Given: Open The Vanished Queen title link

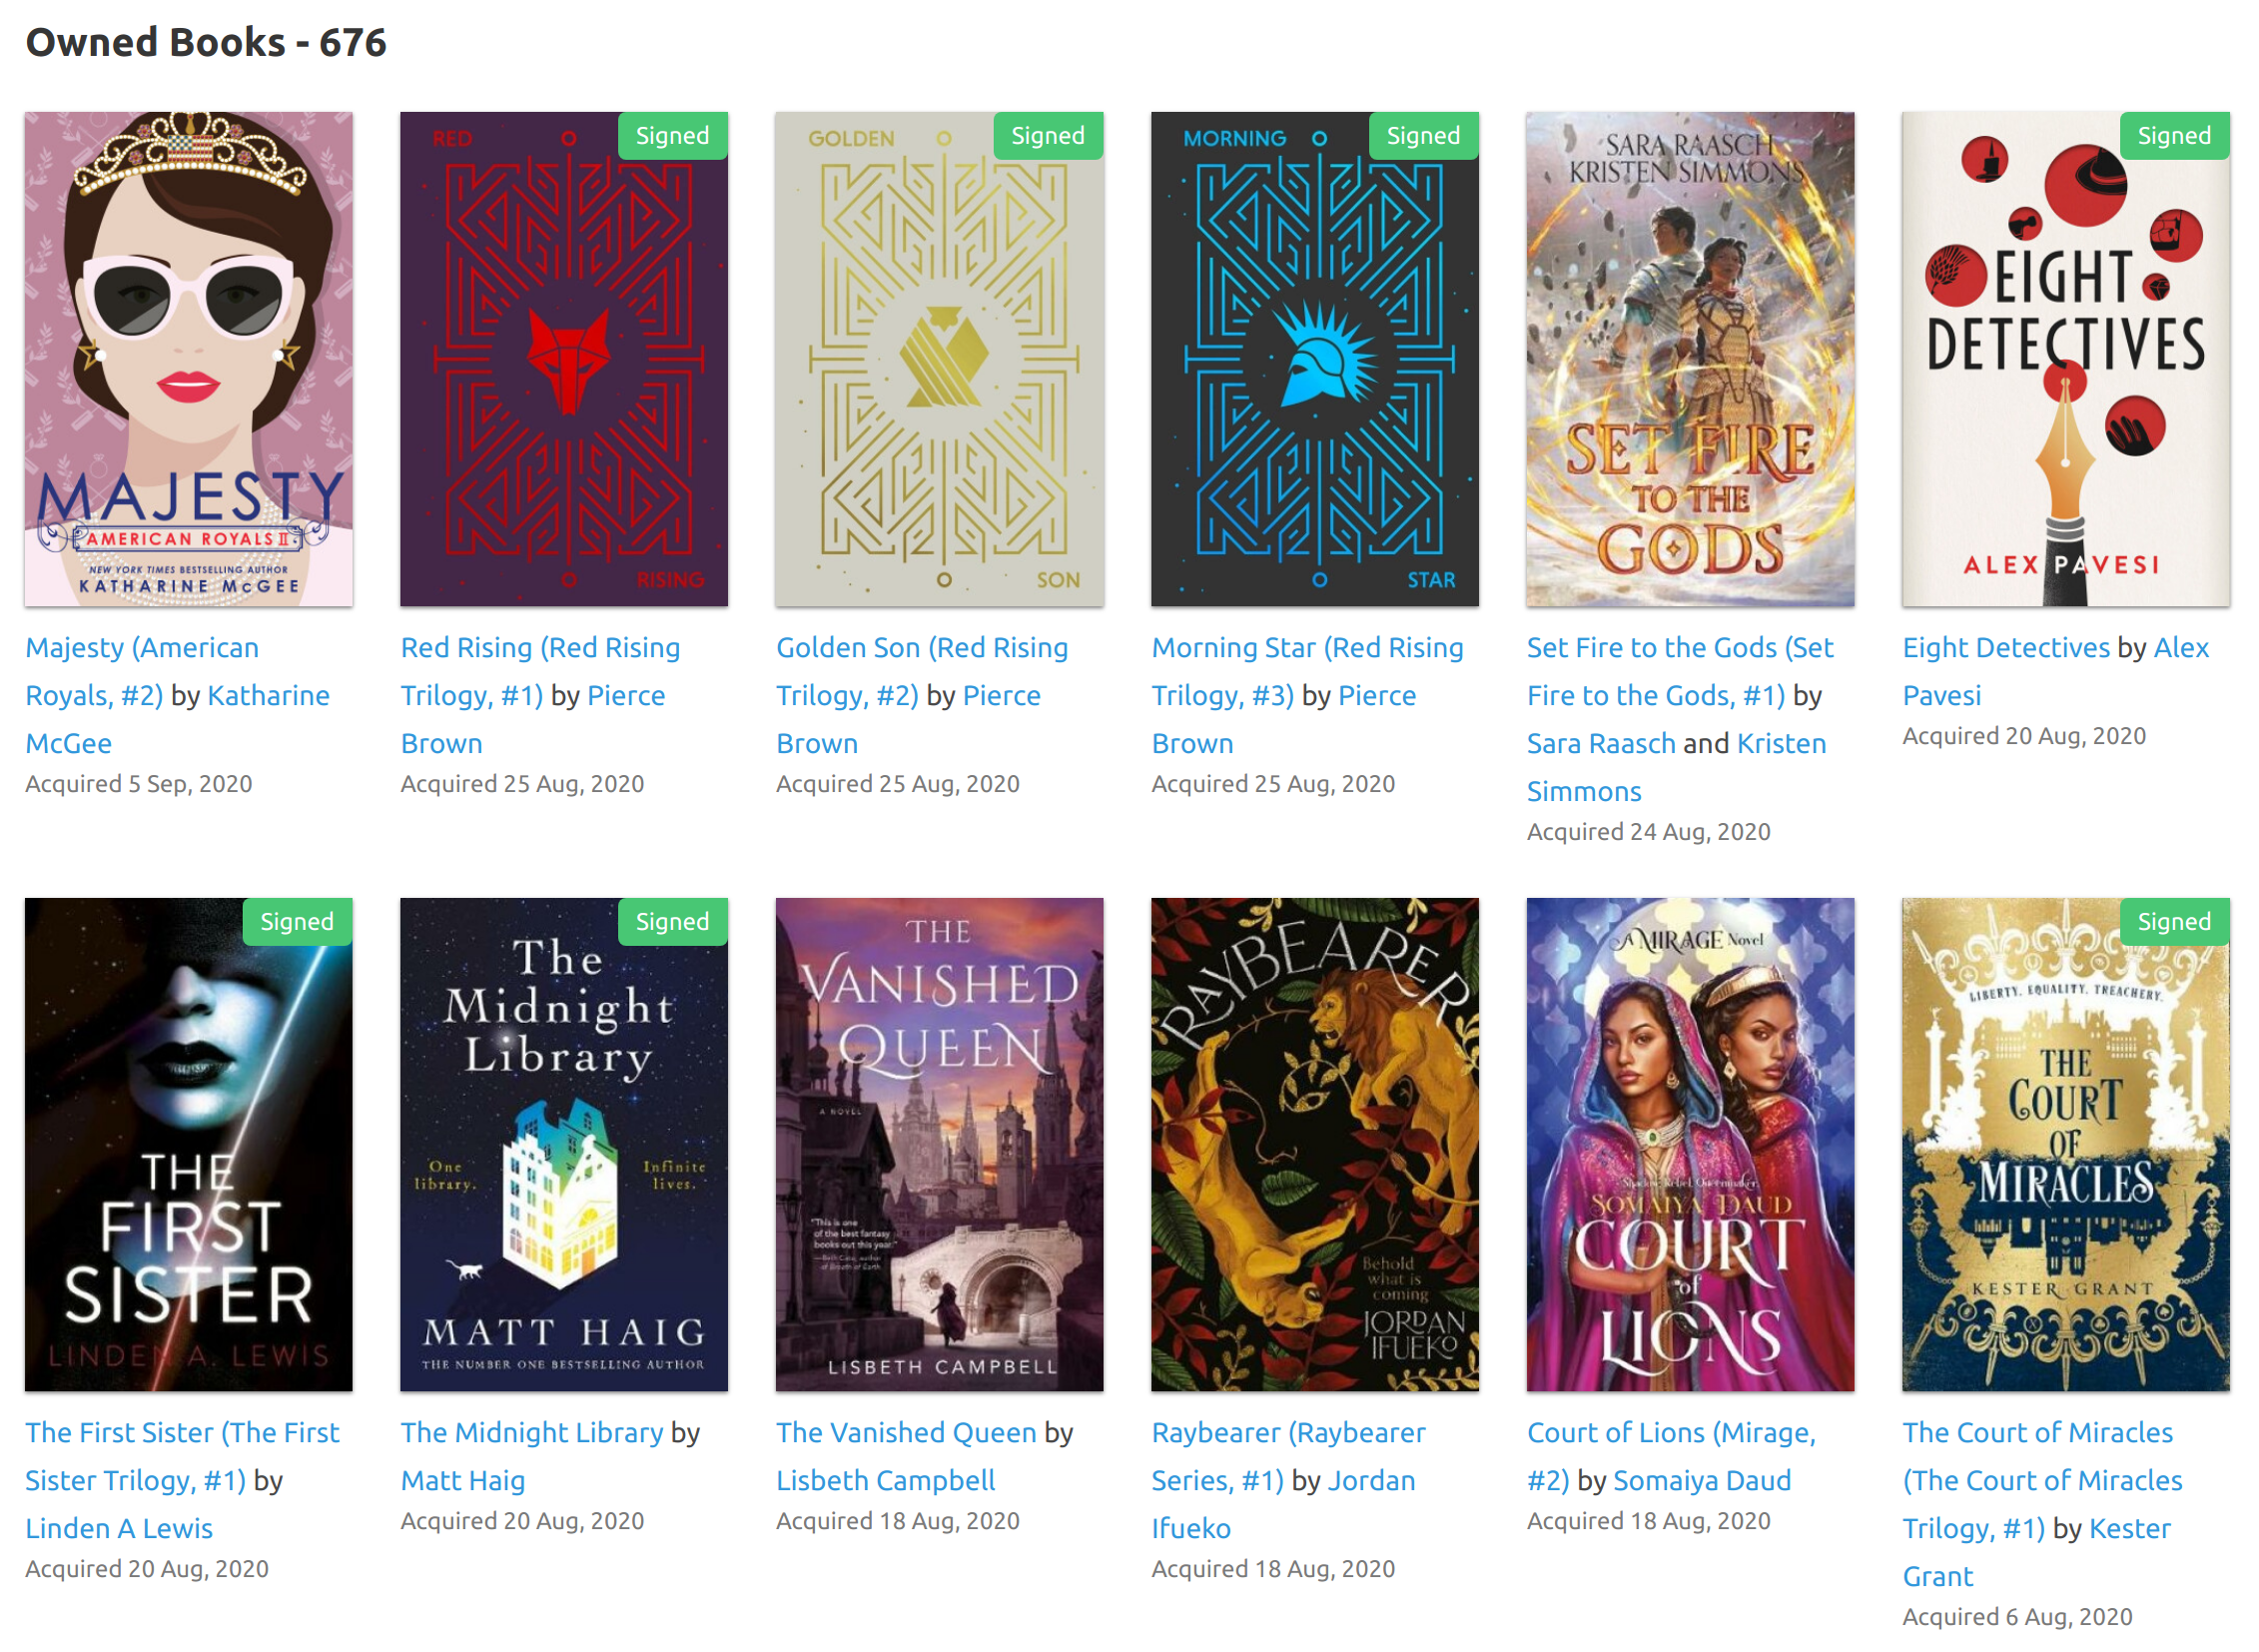Looking at the screenshot, I should 906,1433.
